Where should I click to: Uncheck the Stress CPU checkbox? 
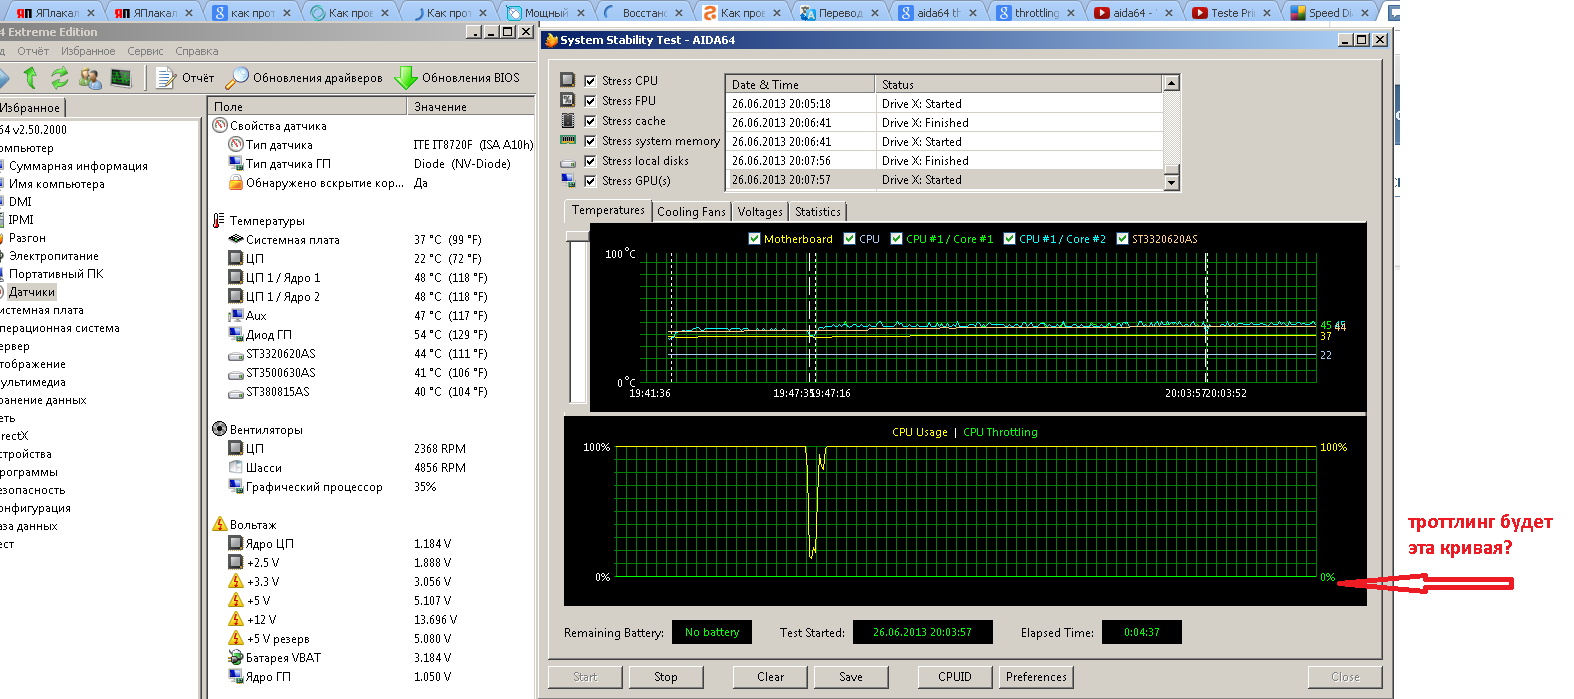[x=590, y=81]
